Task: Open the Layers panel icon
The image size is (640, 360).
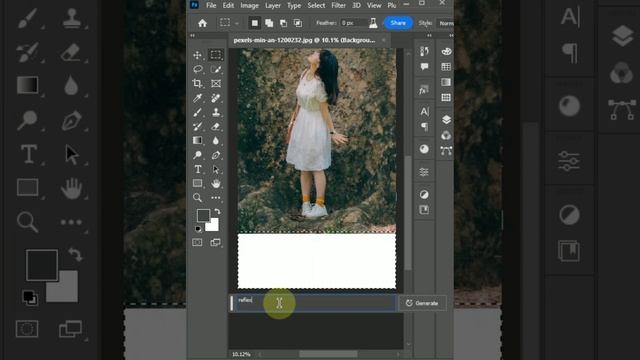Action: pos(446,120)
